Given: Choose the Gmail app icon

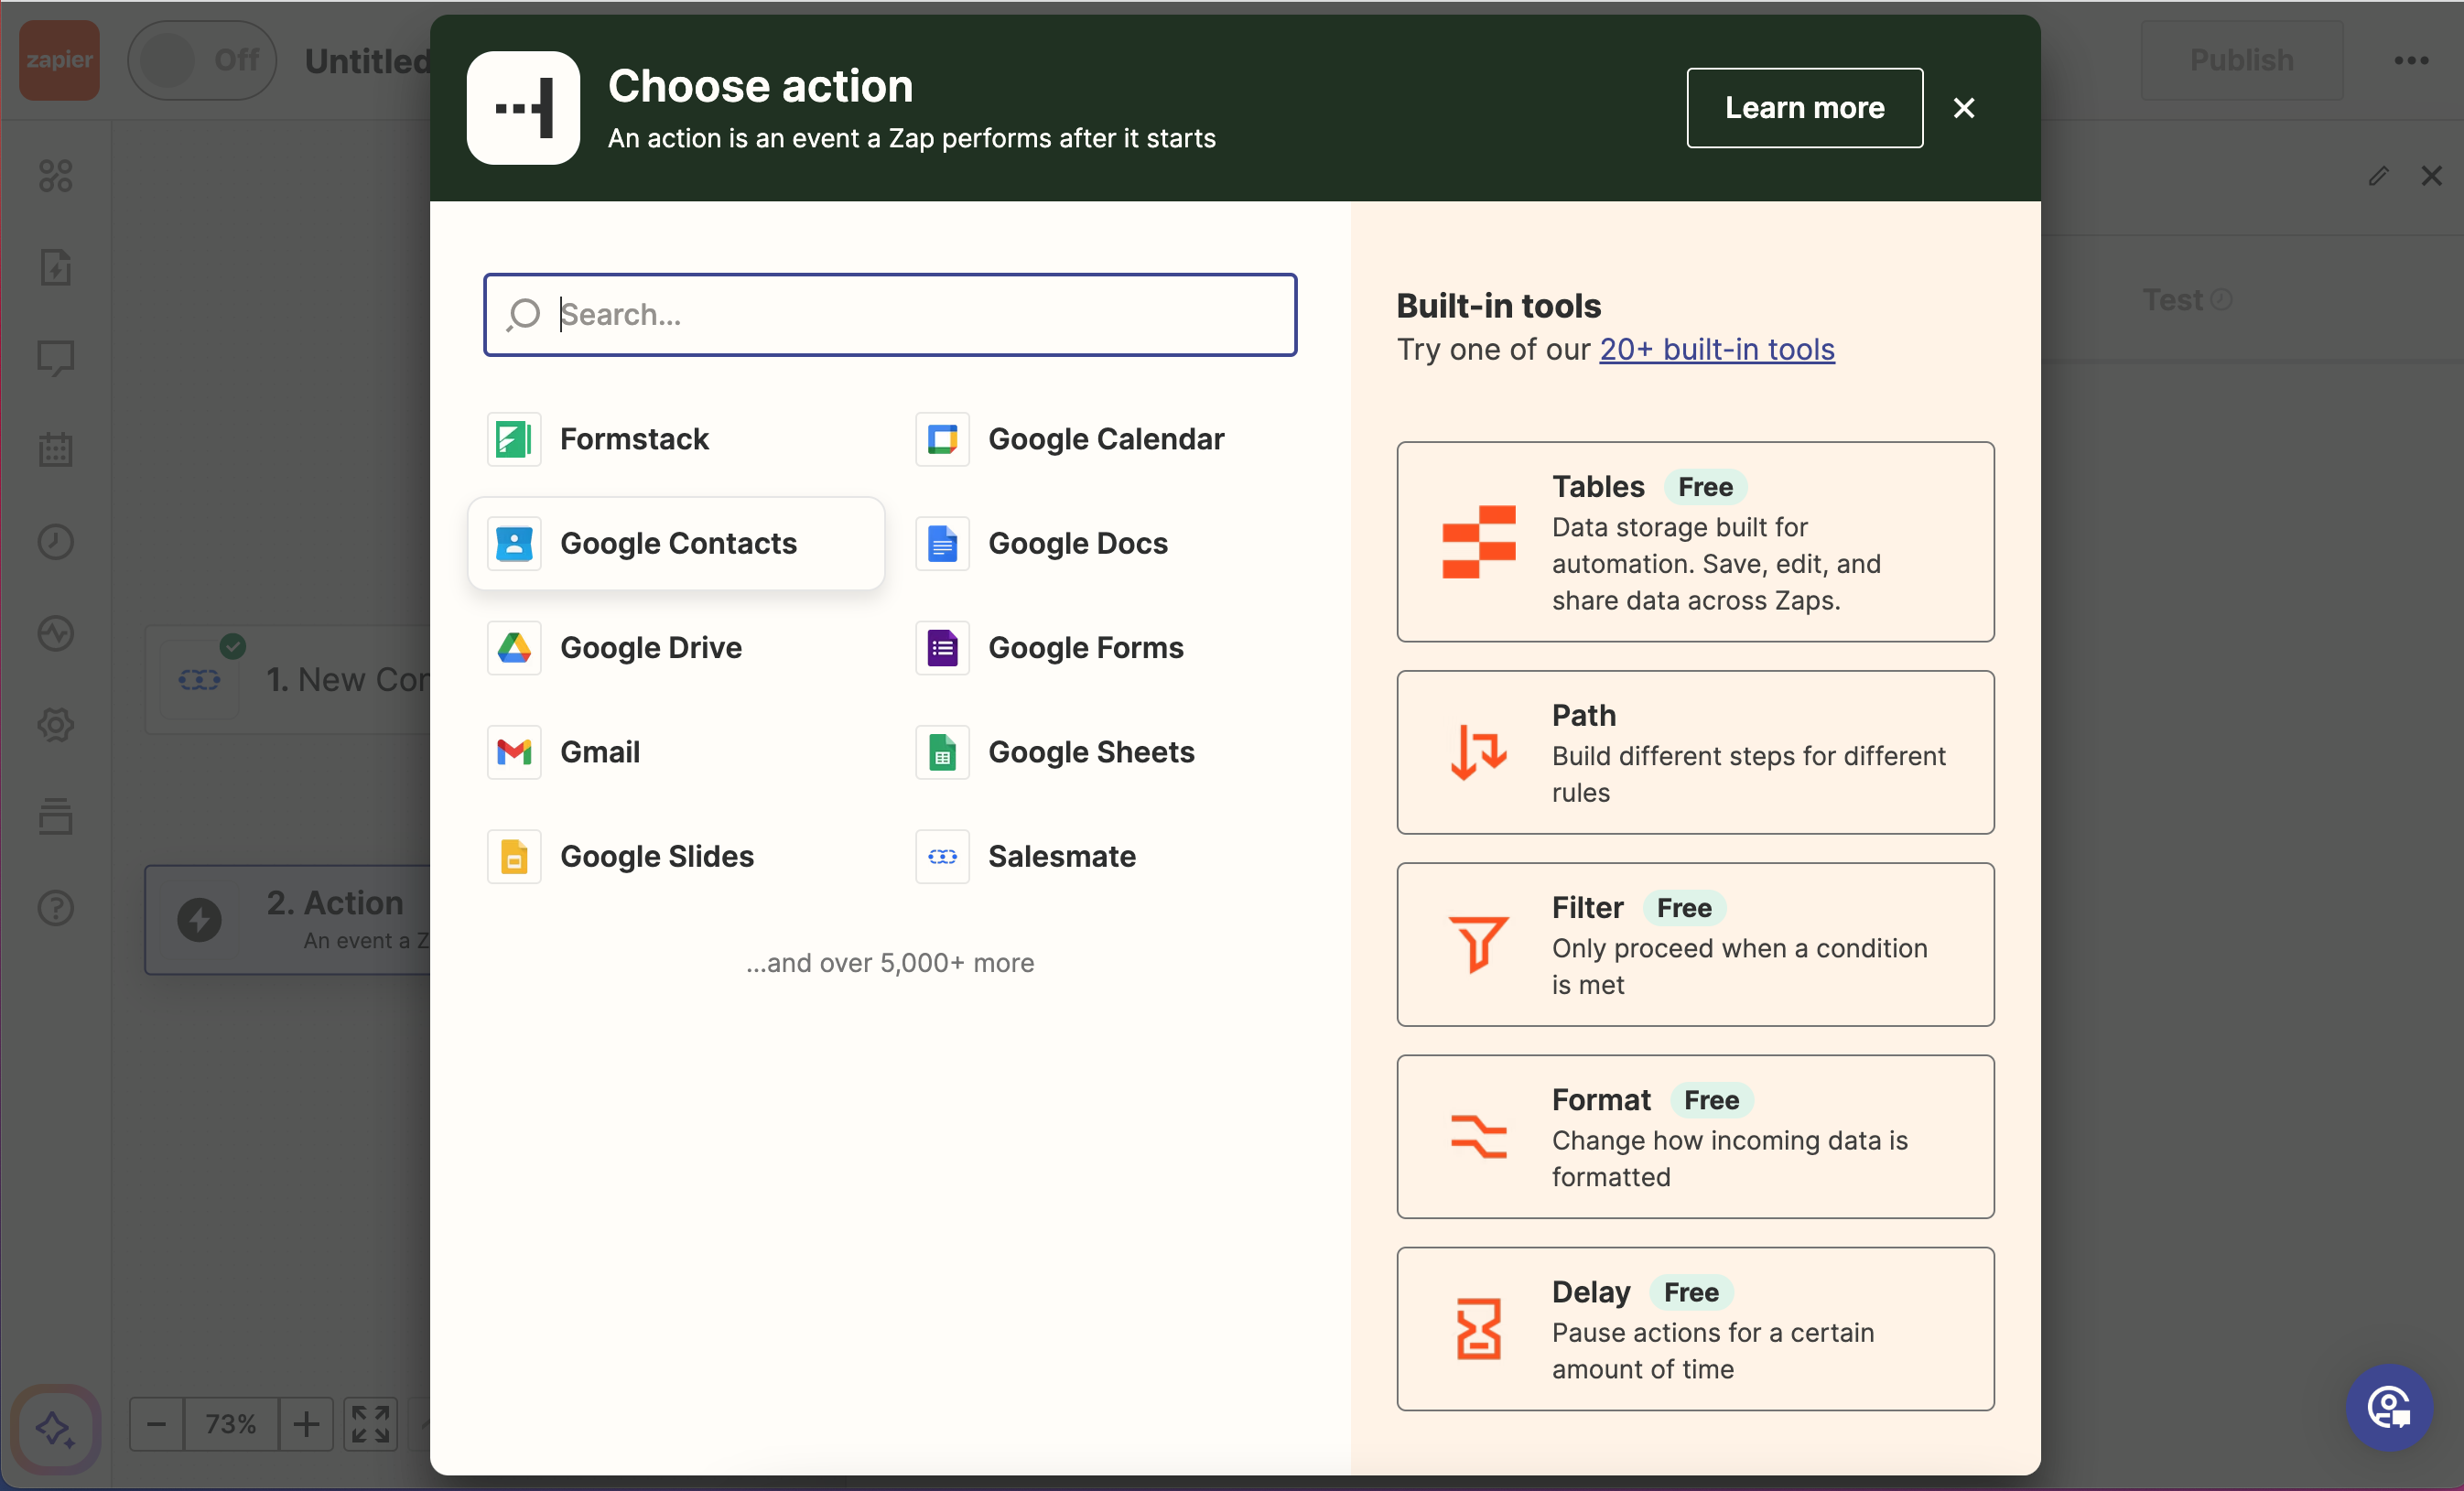Looking at the screenshot, I should tap(514, 752).
